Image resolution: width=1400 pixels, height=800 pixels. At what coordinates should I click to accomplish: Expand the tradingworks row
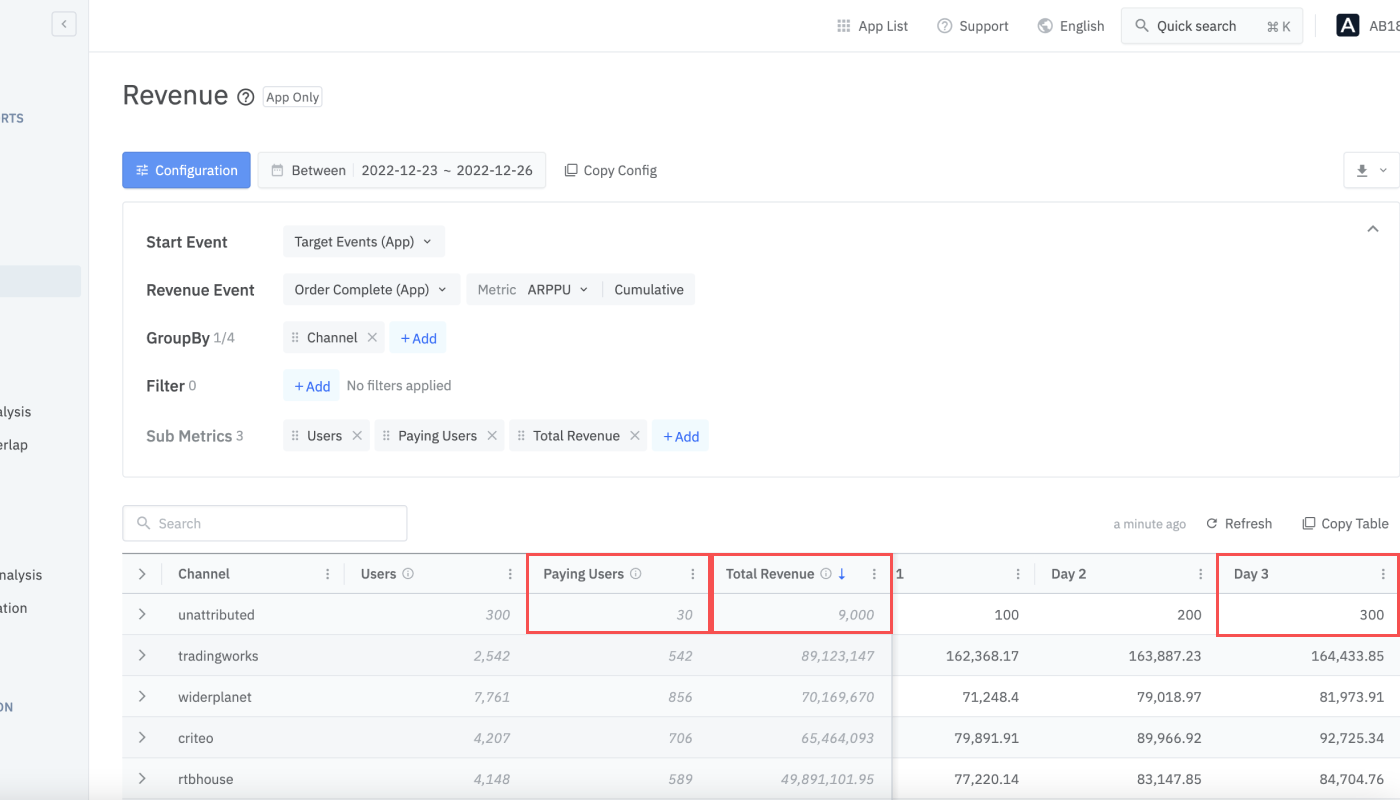coord(142,656)
